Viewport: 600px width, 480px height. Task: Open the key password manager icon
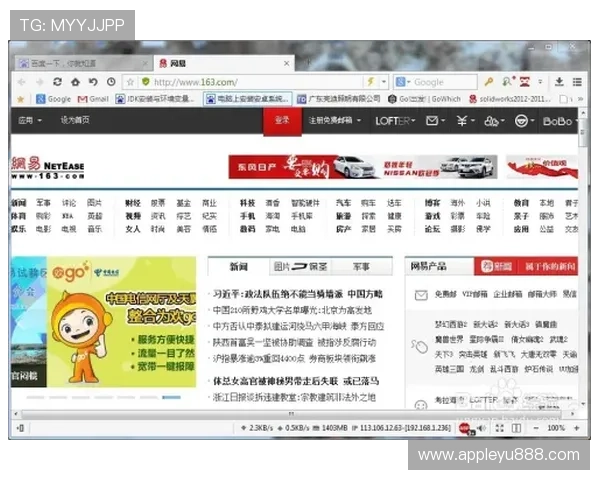pyautogui.click(x=488, y=81)
